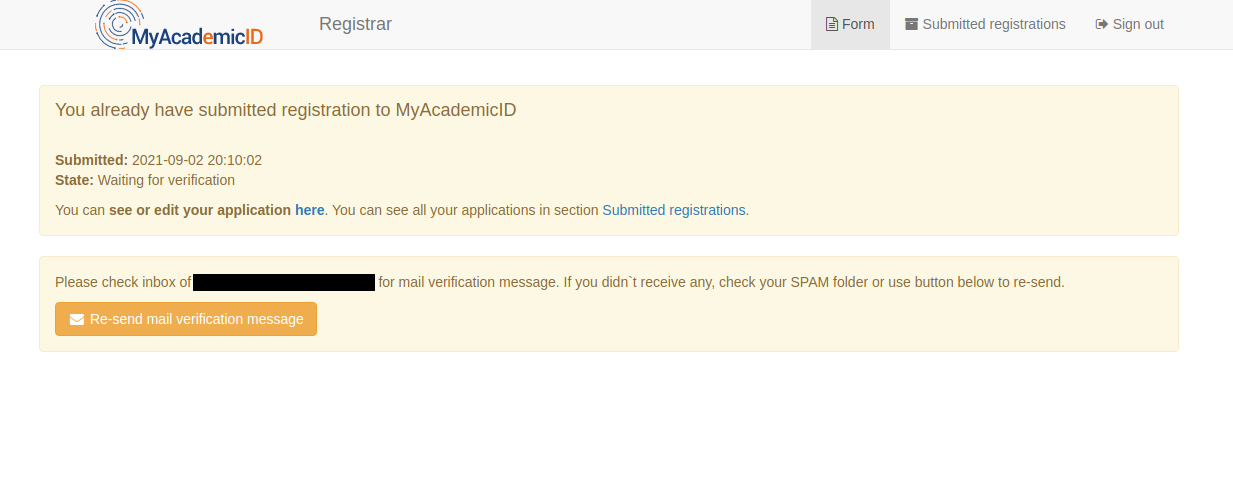1233x500 pixels.
Task: Click the "You already have submitted registration" heading
Action: click(285, 110)
